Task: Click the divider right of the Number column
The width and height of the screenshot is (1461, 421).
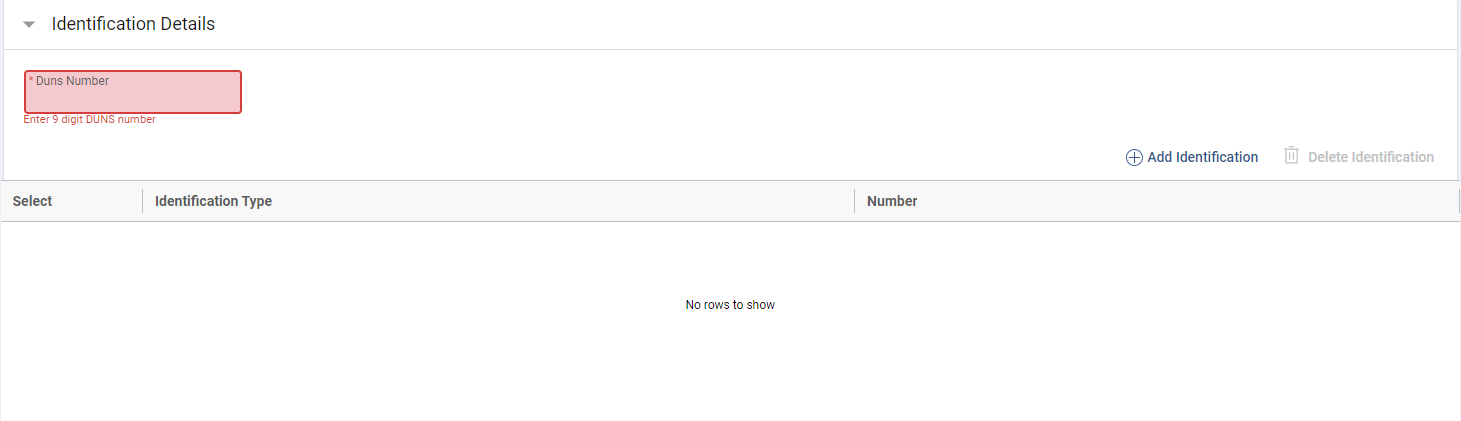Action: pos(1459,201)
